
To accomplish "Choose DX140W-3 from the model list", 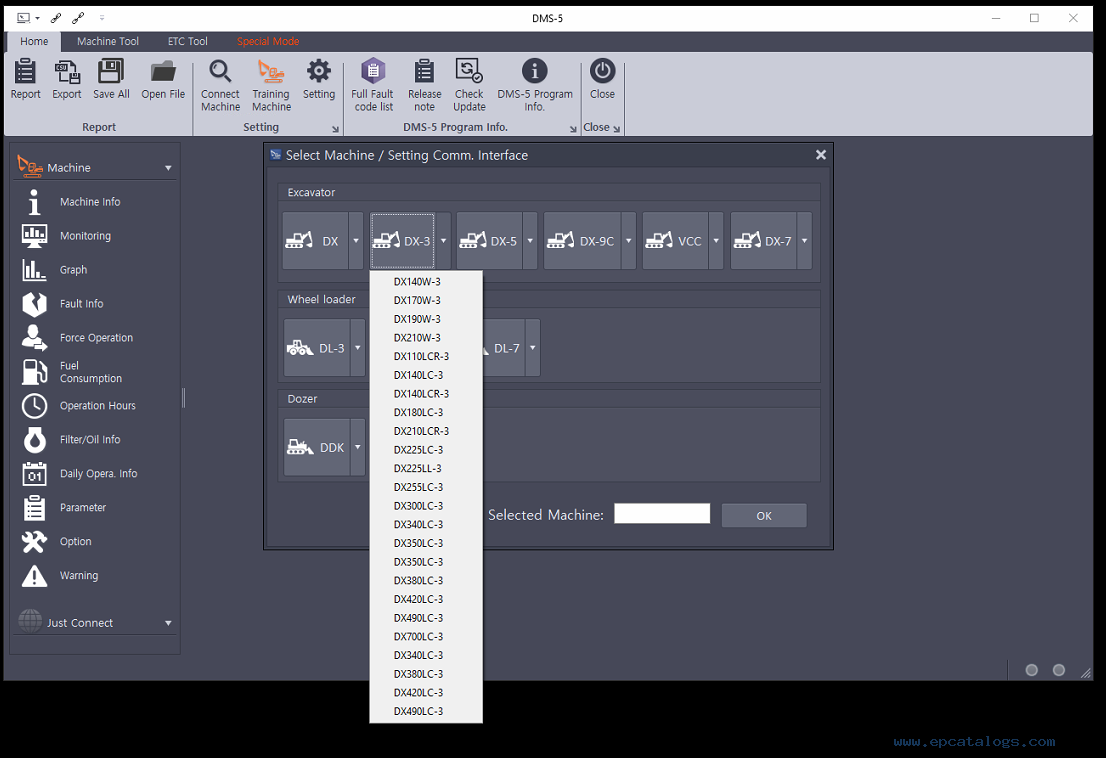I will click(426, 281).
